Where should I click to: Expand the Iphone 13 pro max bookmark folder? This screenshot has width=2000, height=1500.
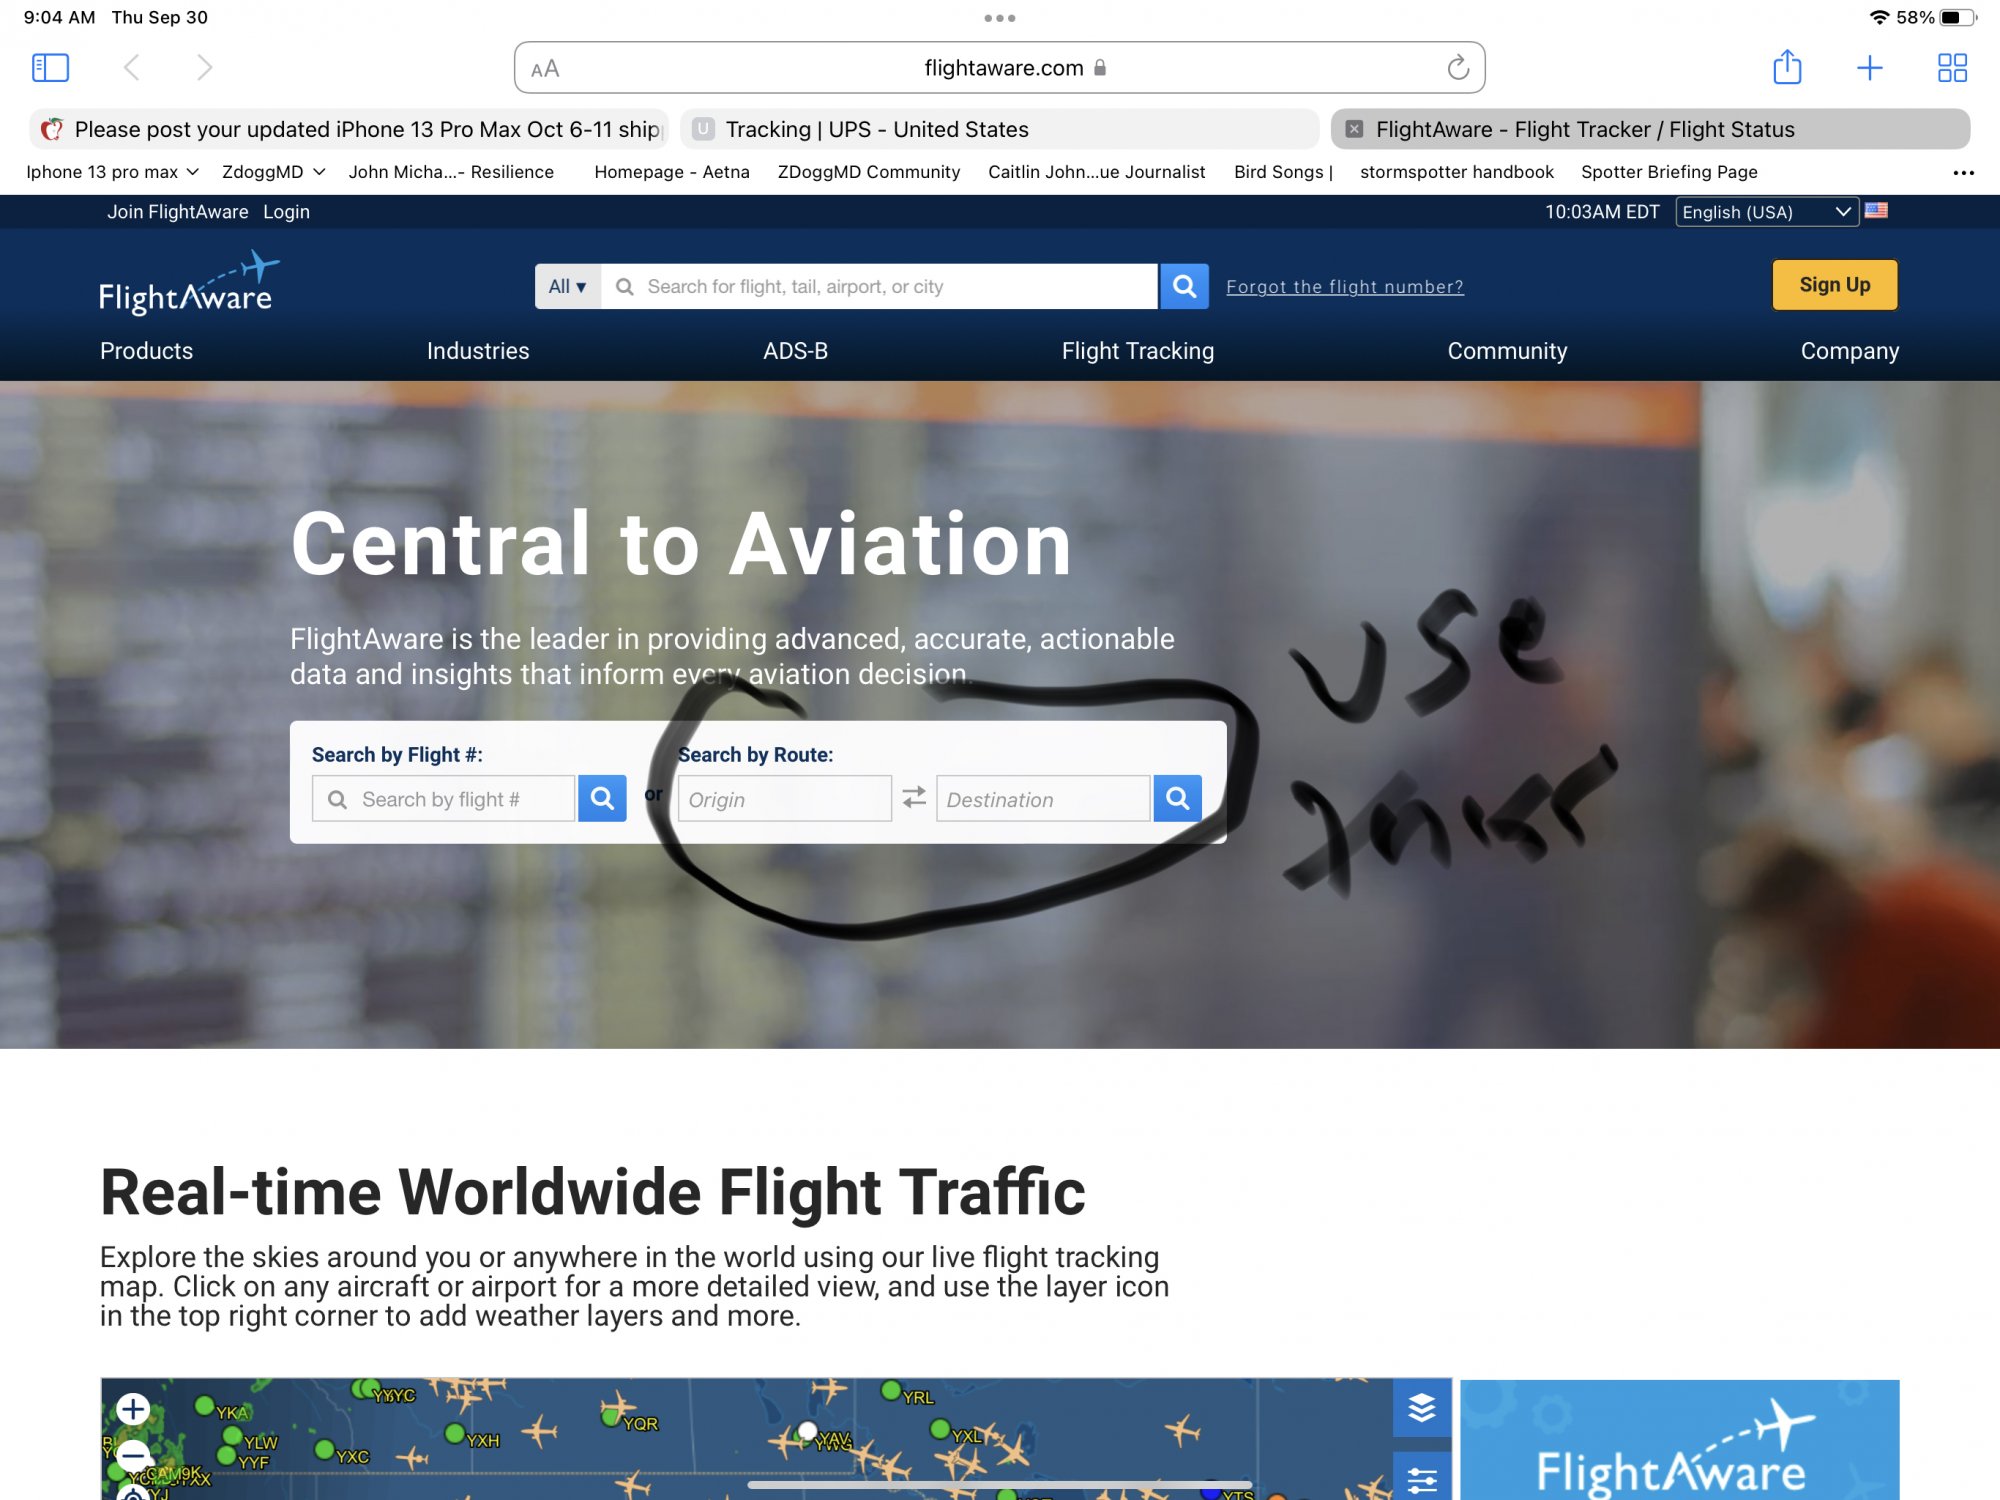(x=112, y=172)
